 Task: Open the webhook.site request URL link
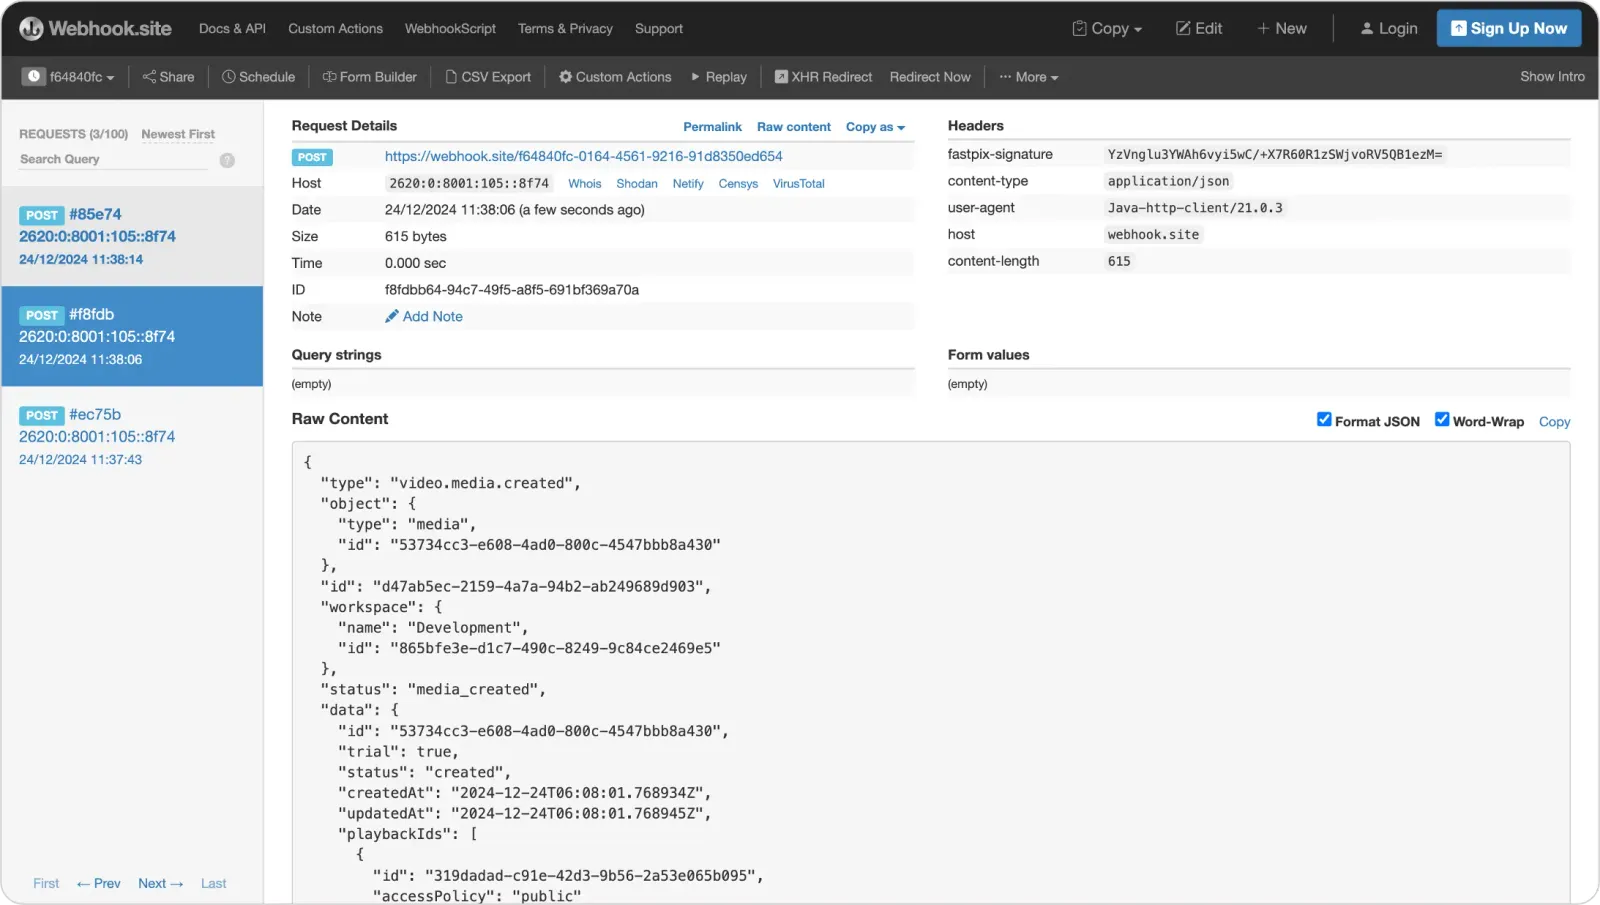pyautogui.click(x=584, y=156)
